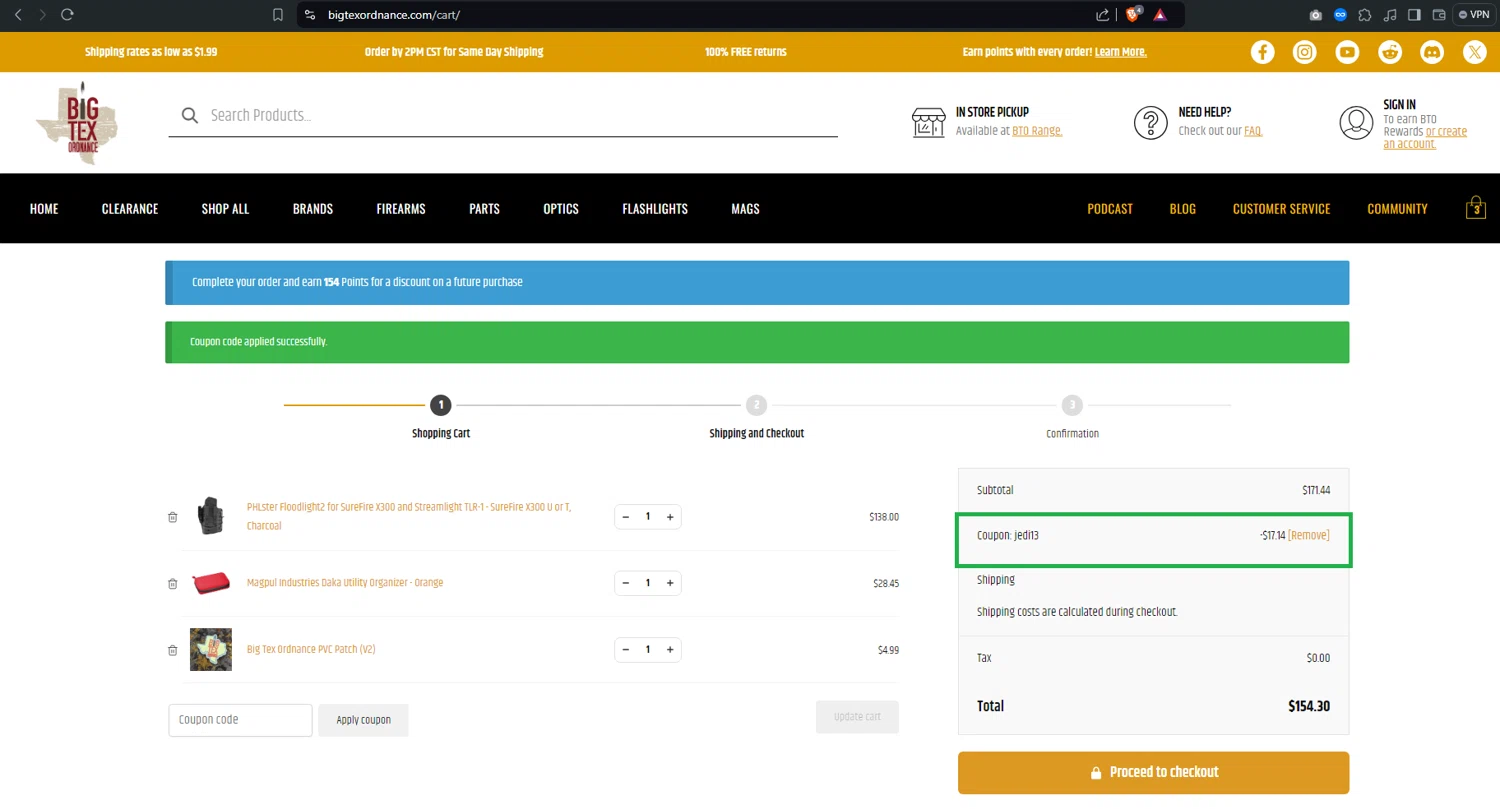The image size is (1500, 809).
Task: Bookmark this page using the bookmark icon
Action: [x=278, y=15]
